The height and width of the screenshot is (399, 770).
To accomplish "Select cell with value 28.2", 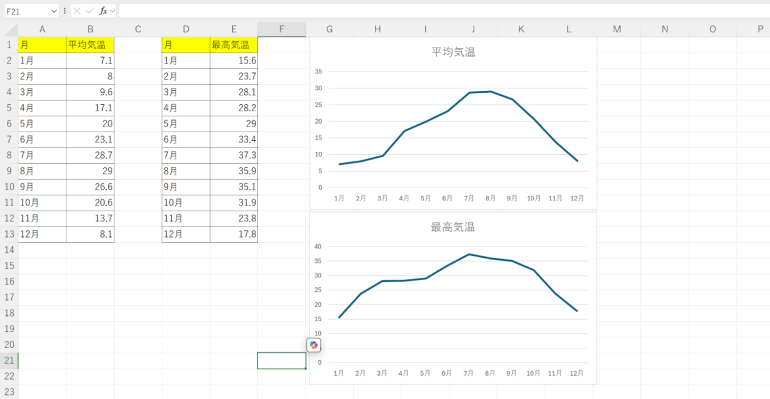I will 234,108.
